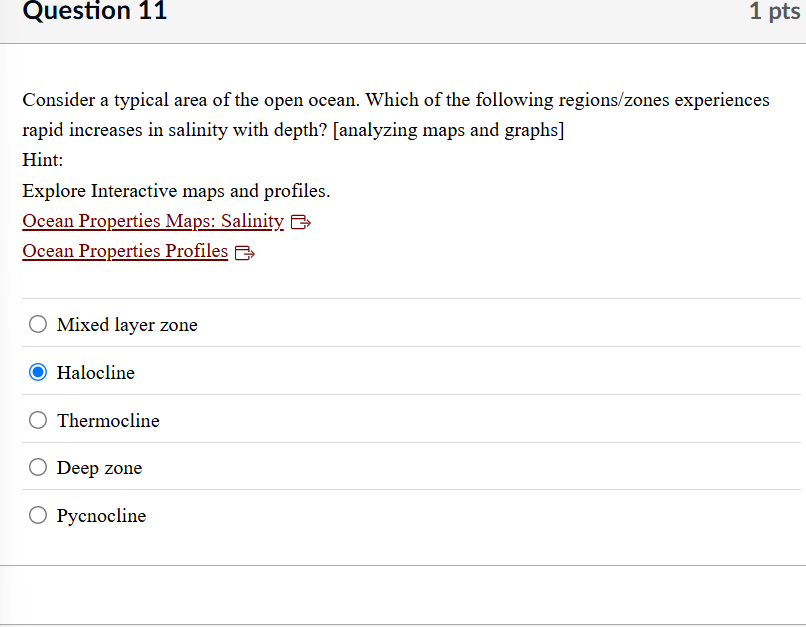Click the Hint text below the question
806x627 pixels.
[x=38, y=160]
